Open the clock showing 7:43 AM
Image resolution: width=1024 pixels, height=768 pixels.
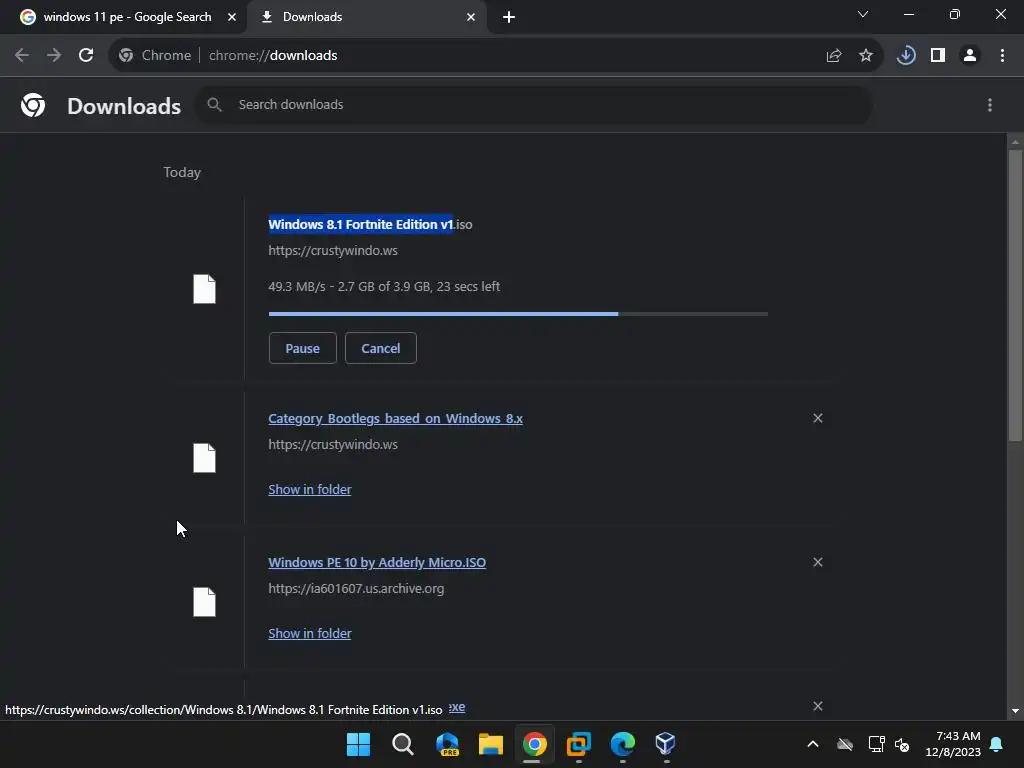click(953, 744)
